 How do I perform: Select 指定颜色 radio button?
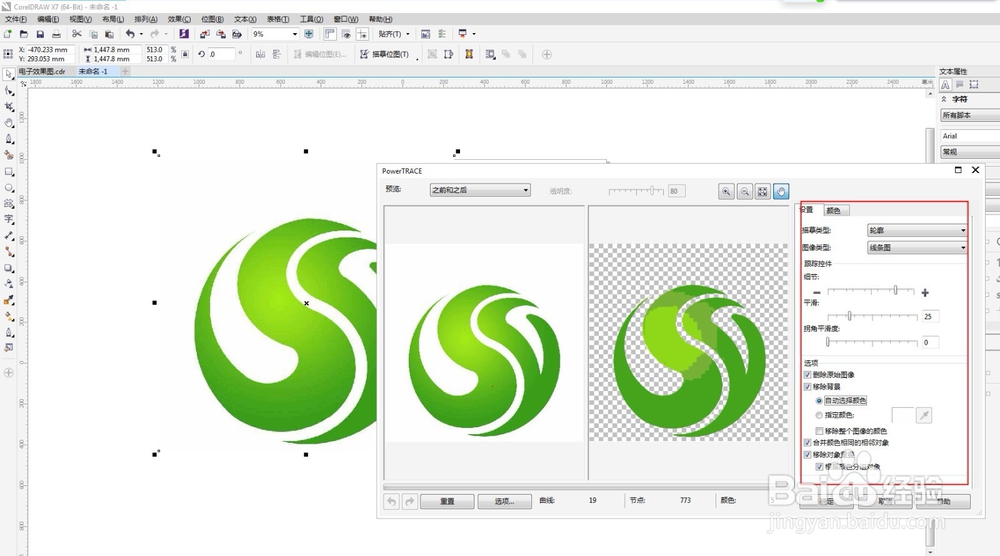[819, 415]
